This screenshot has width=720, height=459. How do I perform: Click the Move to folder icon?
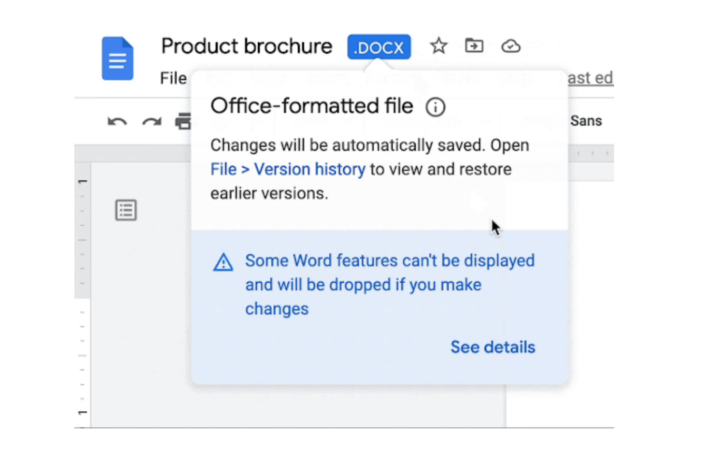pyautogui.click(x=474, y=46)
